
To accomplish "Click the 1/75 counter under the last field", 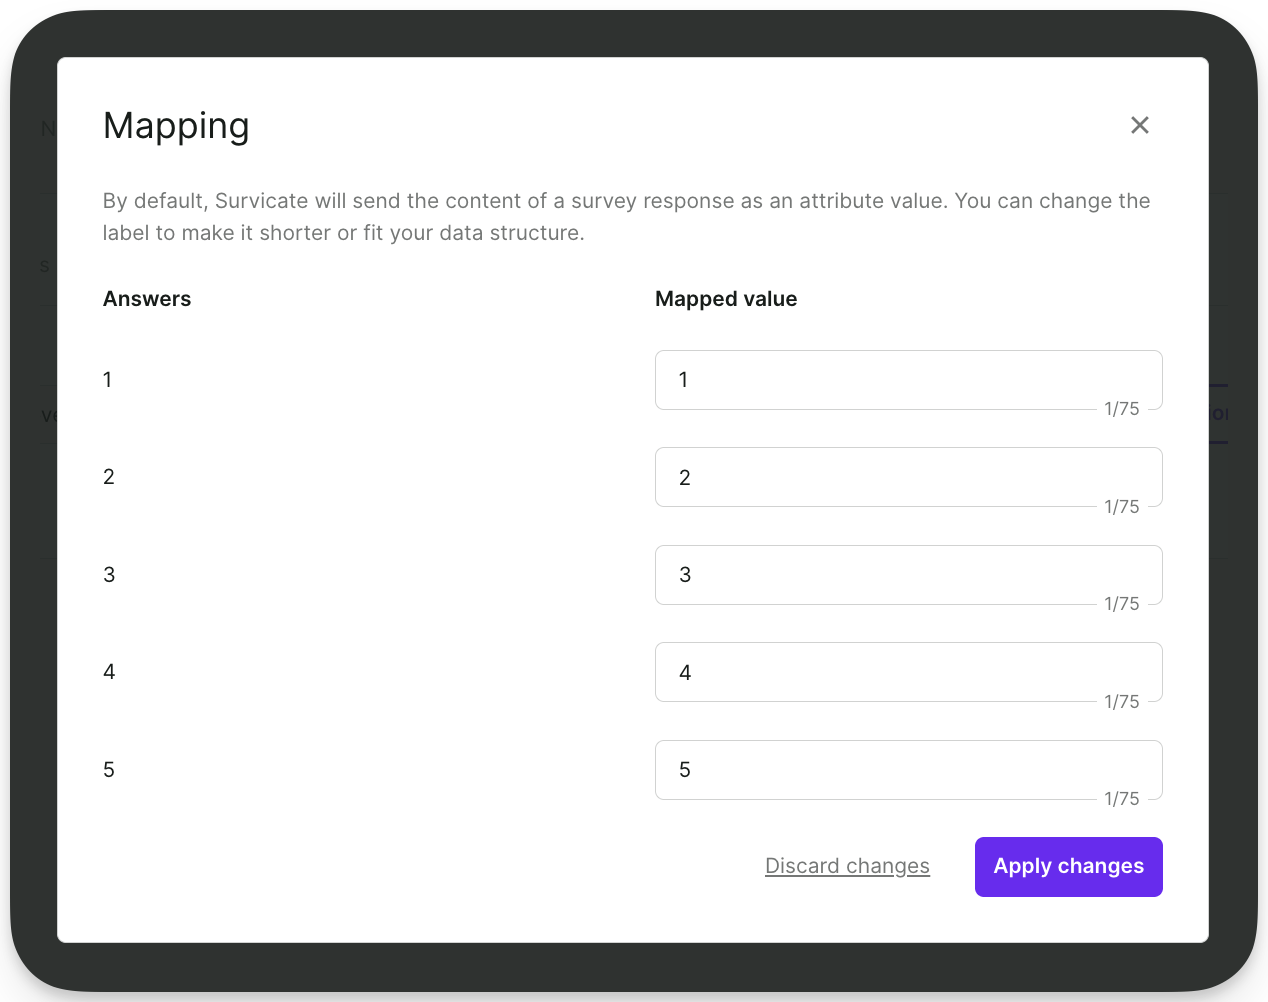I will [x=1121, y=798].
